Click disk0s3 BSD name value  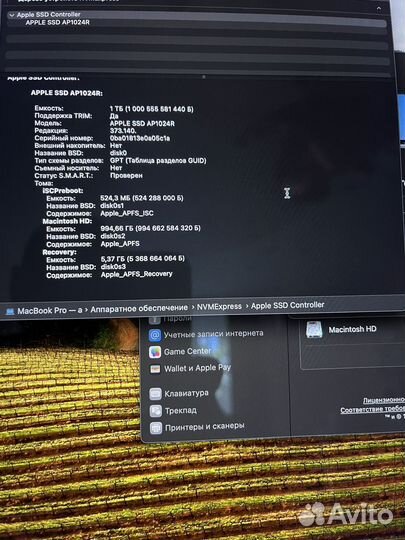click(113, 267)
